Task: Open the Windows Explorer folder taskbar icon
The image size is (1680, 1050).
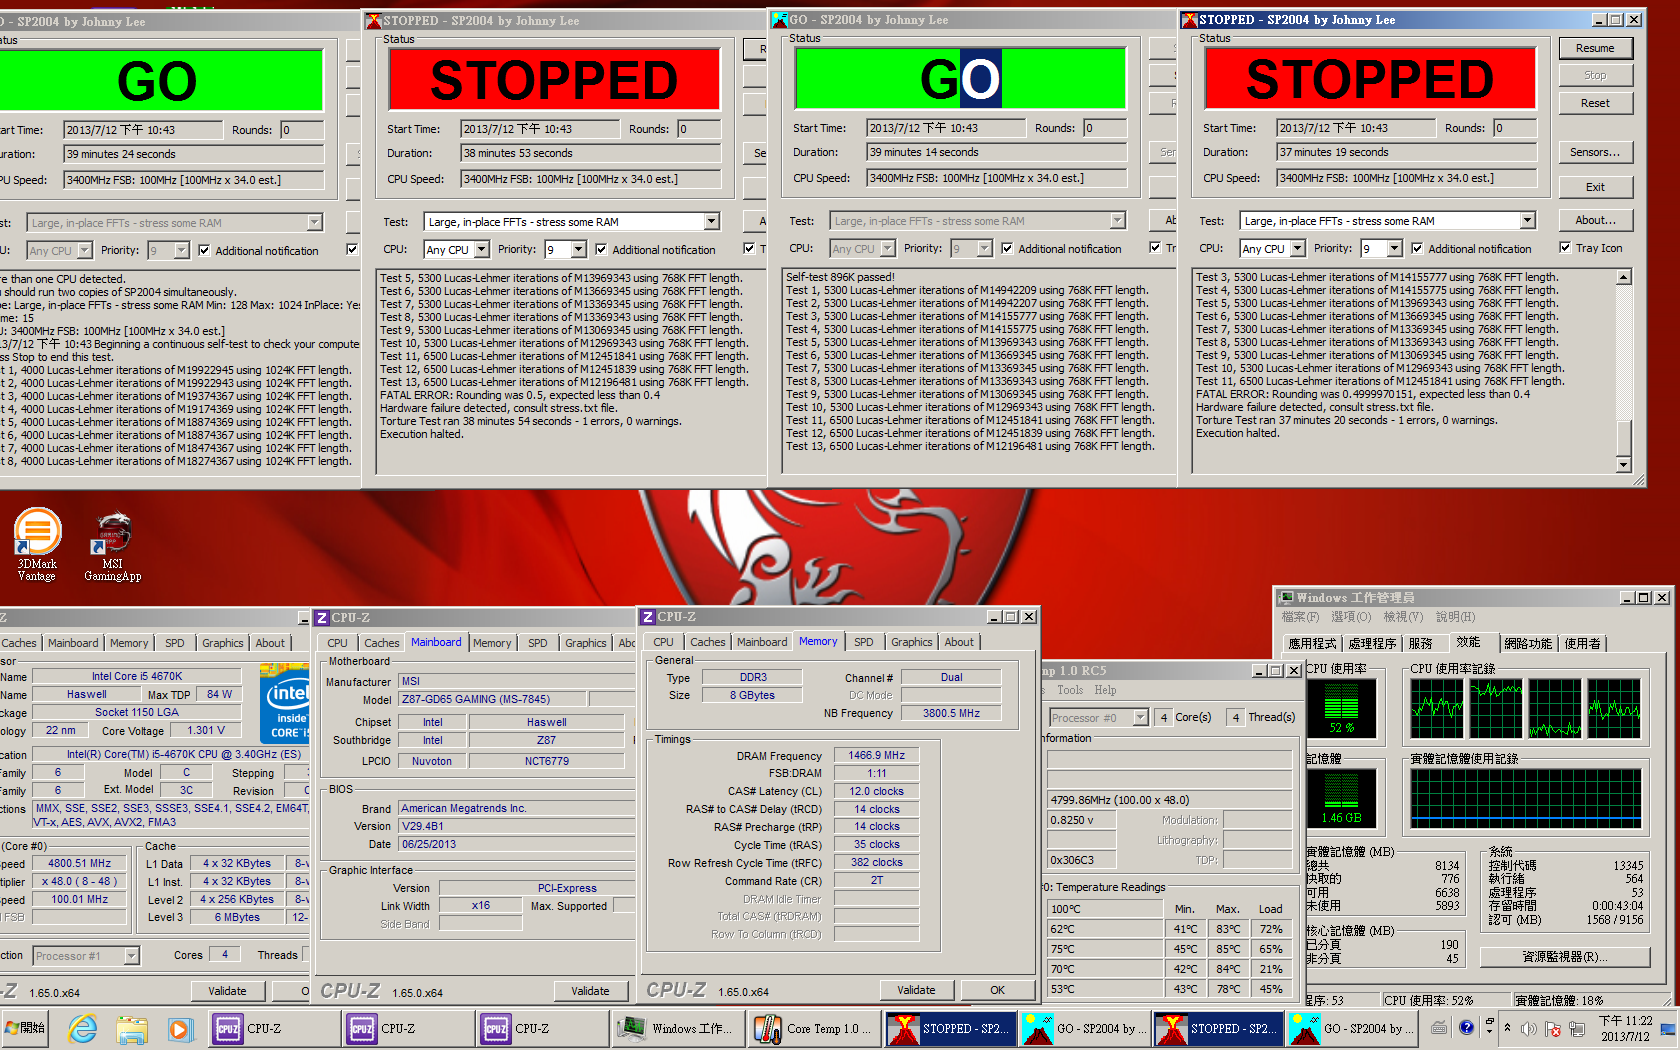Action: point(131,1028)
